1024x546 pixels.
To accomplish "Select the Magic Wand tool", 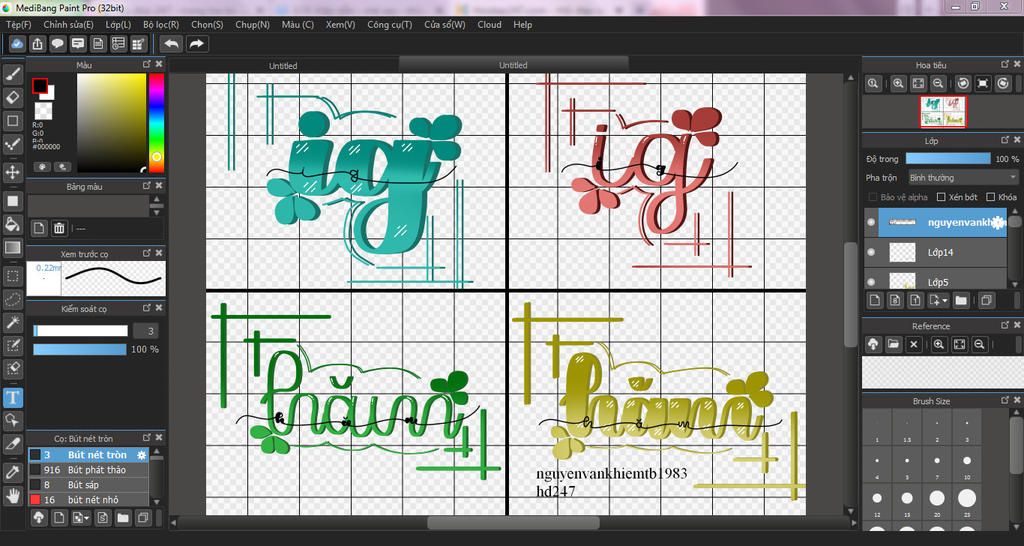I will (12, 322).
